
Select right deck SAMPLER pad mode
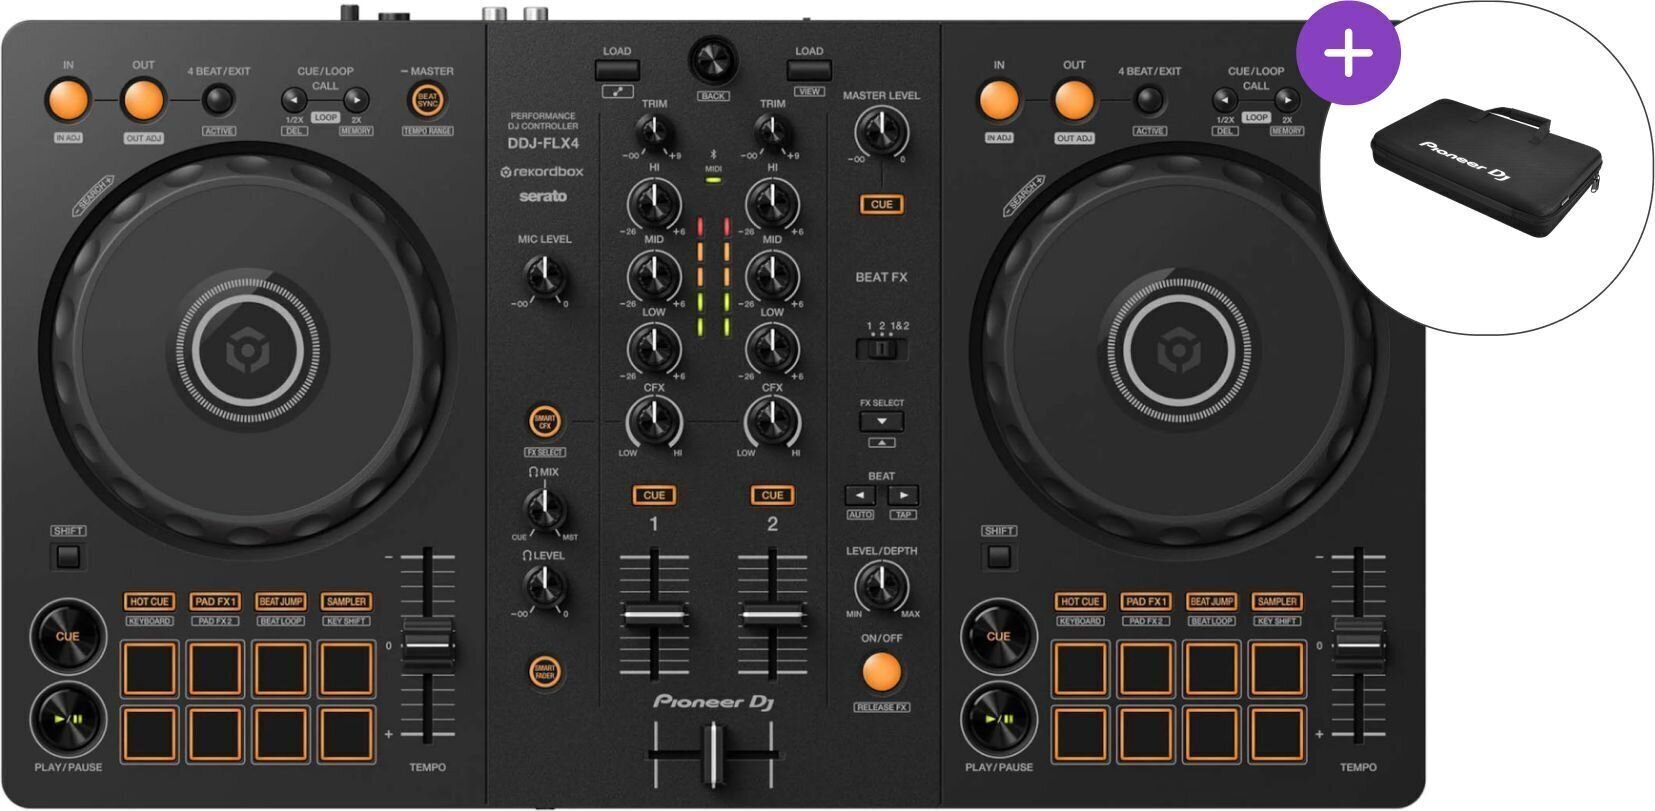(1277, 601)
